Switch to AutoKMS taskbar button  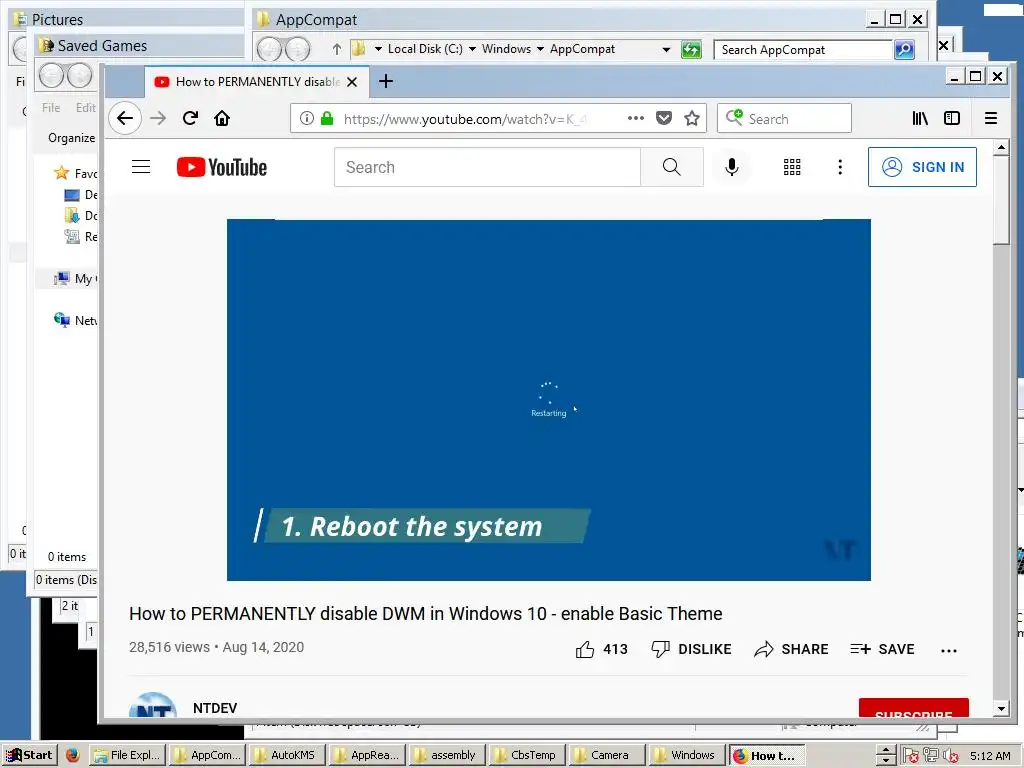[287, 755]
